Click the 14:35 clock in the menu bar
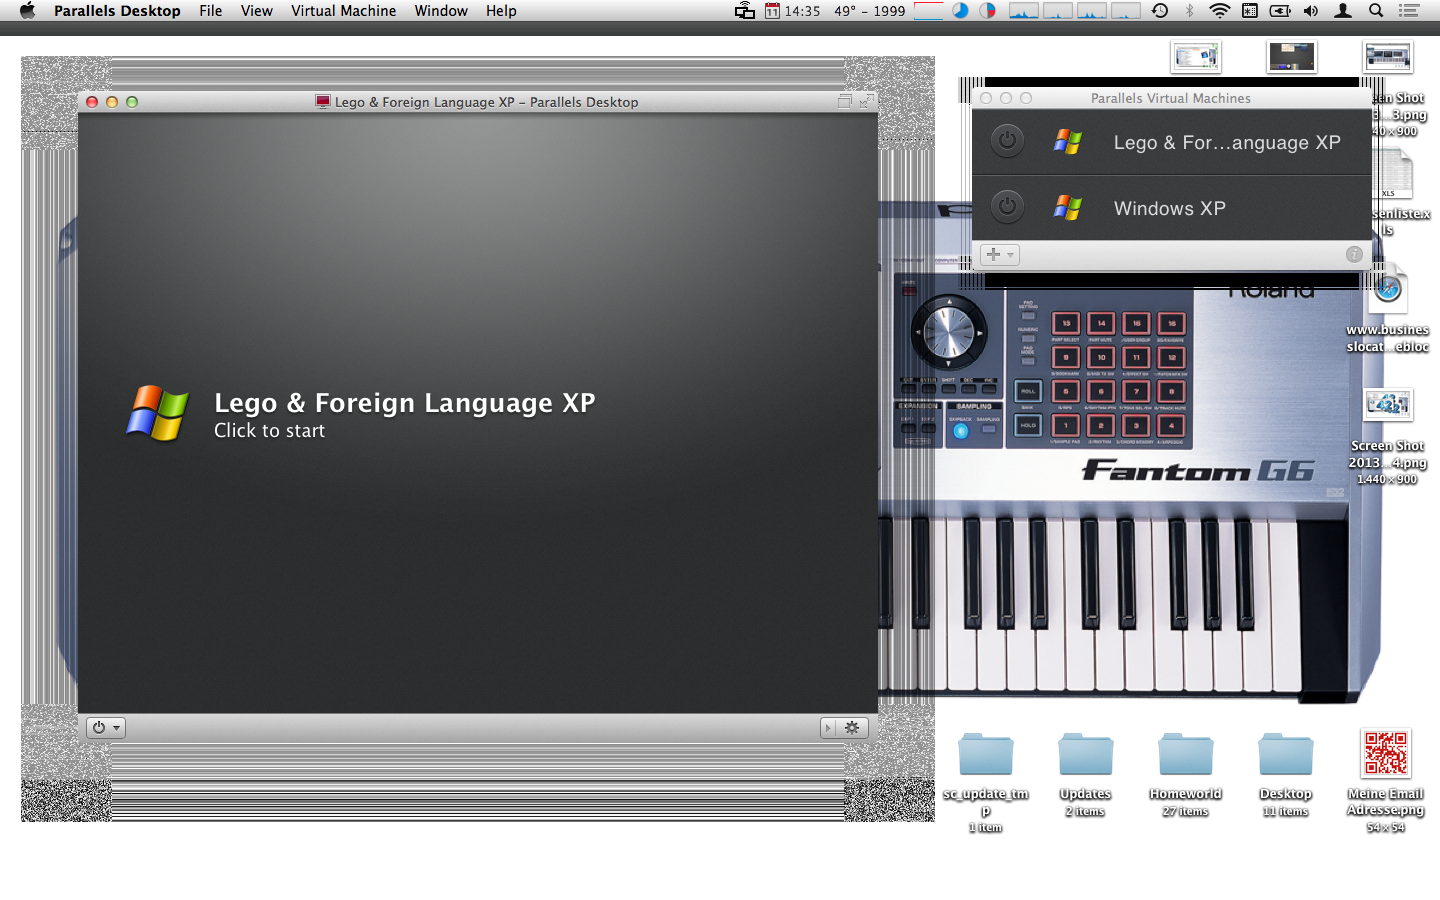Screen dimensions: 1440x900 (802, 11)
